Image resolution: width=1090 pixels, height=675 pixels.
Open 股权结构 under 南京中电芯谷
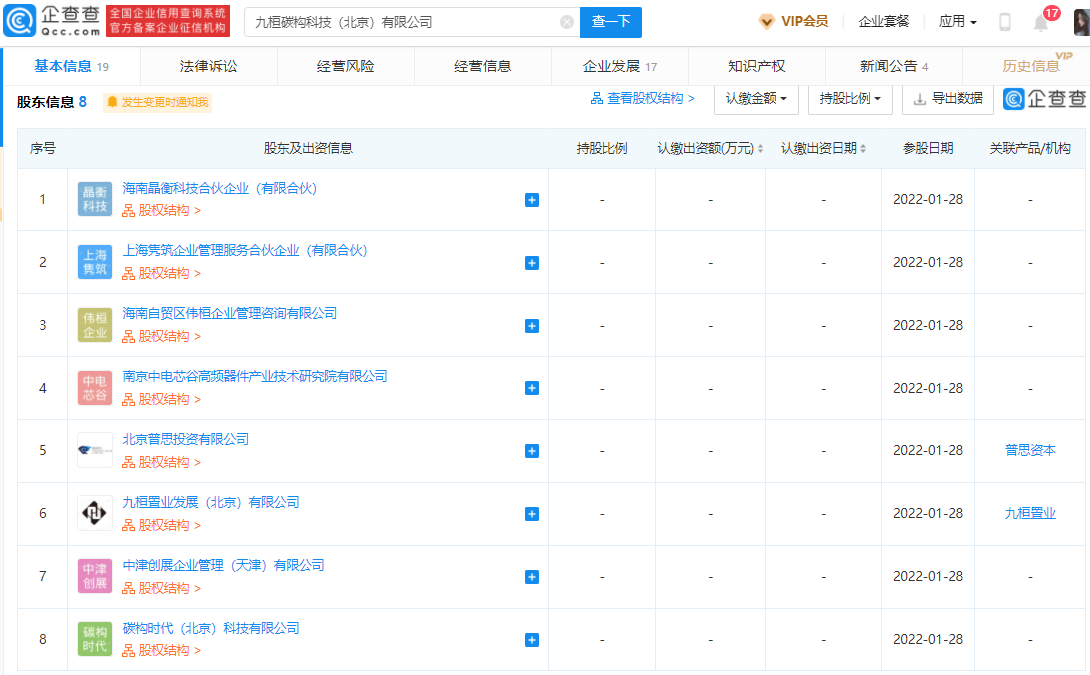(162, 399)
